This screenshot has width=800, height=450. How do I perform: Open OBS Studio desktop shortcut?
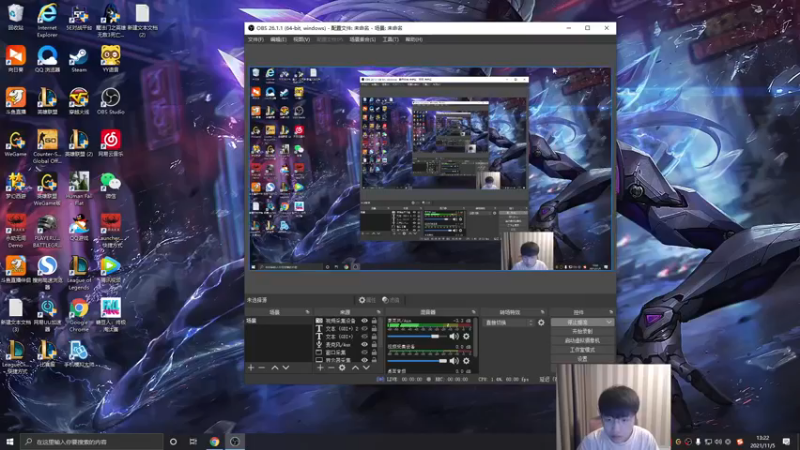pos(110,102)
